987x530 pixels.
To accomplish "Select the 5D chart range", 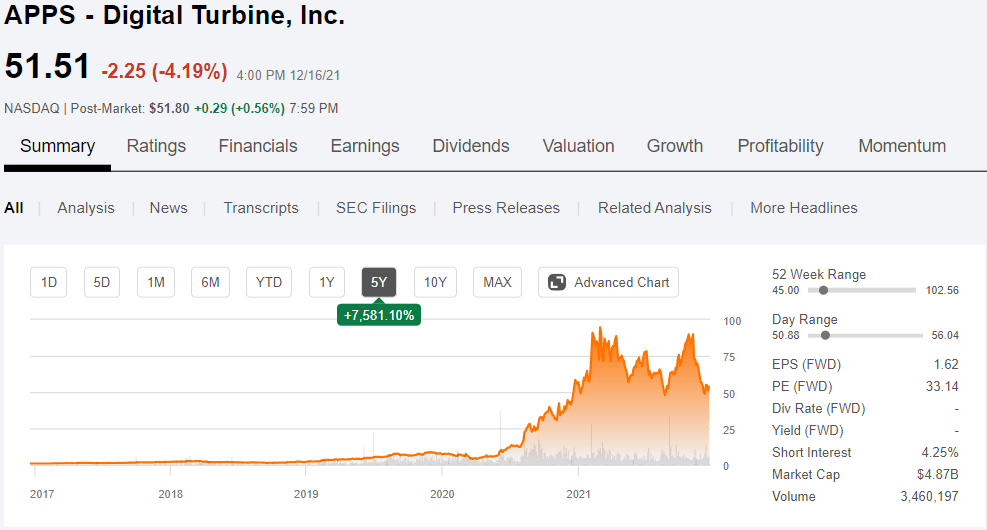I will 102,282.
